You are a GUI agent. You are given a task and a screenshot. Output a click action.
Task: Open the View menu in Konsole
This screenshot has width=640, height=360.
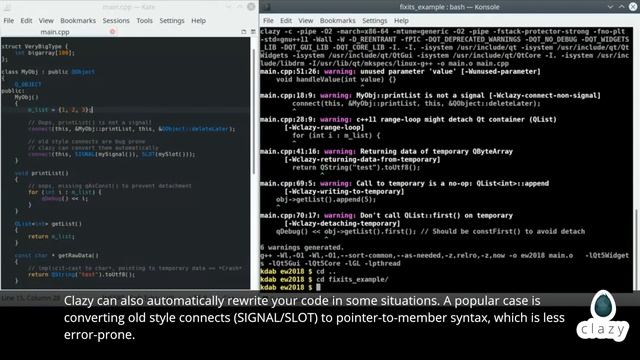coord(306,20)
